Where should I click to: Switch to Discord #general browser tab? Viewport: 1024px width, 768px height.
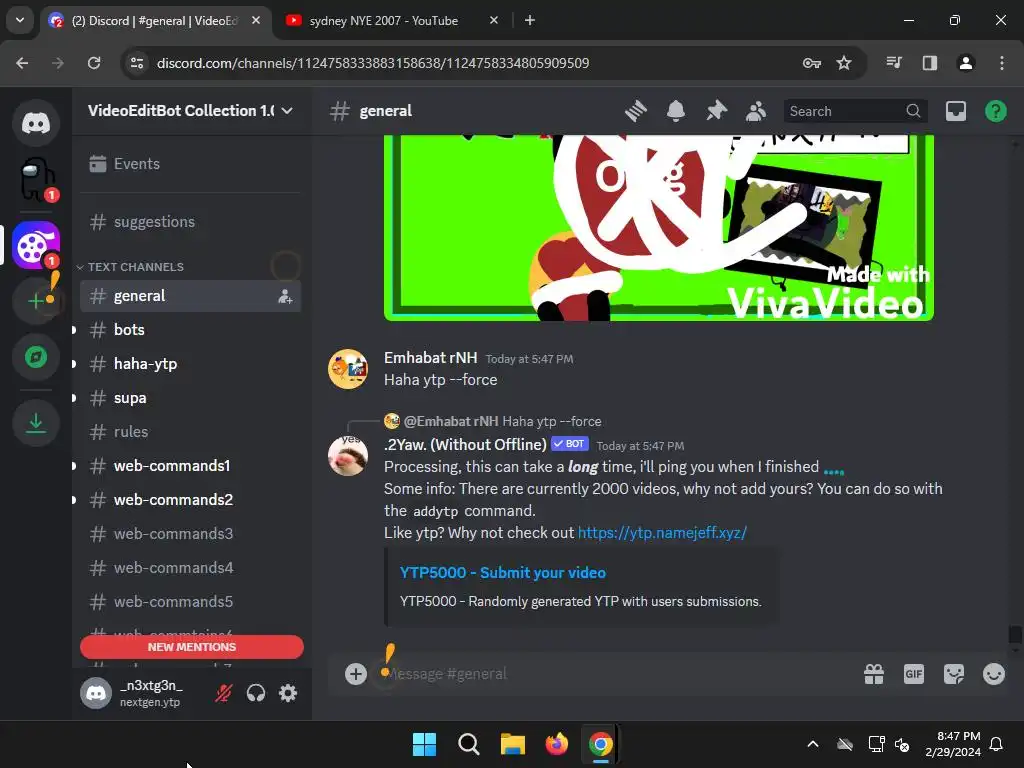[155, 20]
